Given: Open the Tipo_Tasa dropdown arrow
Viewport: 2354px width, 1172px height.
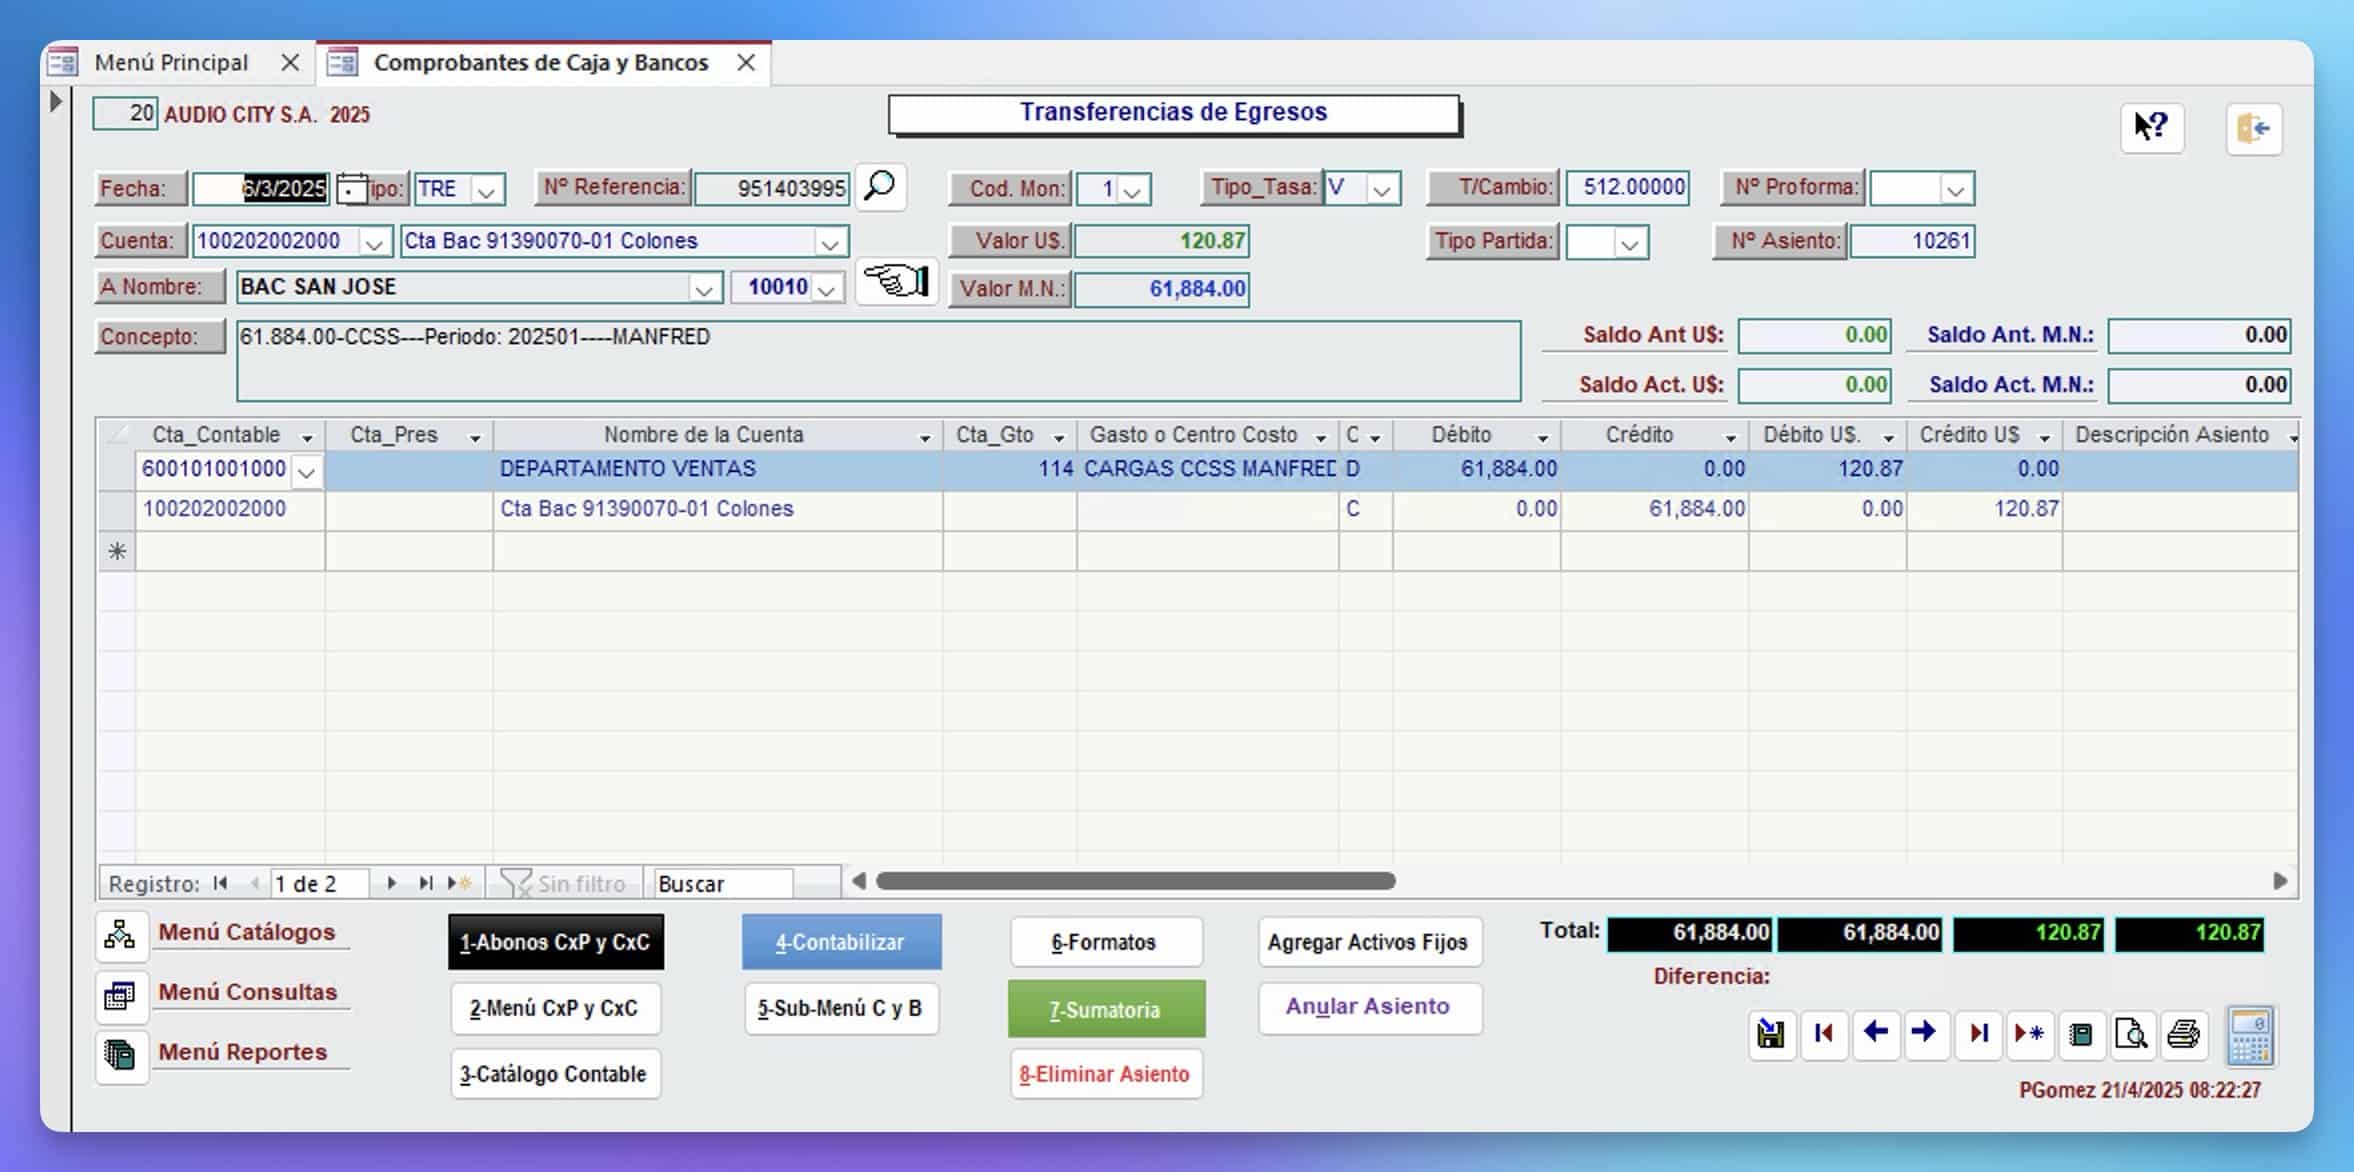Looking at the screenshot, I should tap(1381, 189).
